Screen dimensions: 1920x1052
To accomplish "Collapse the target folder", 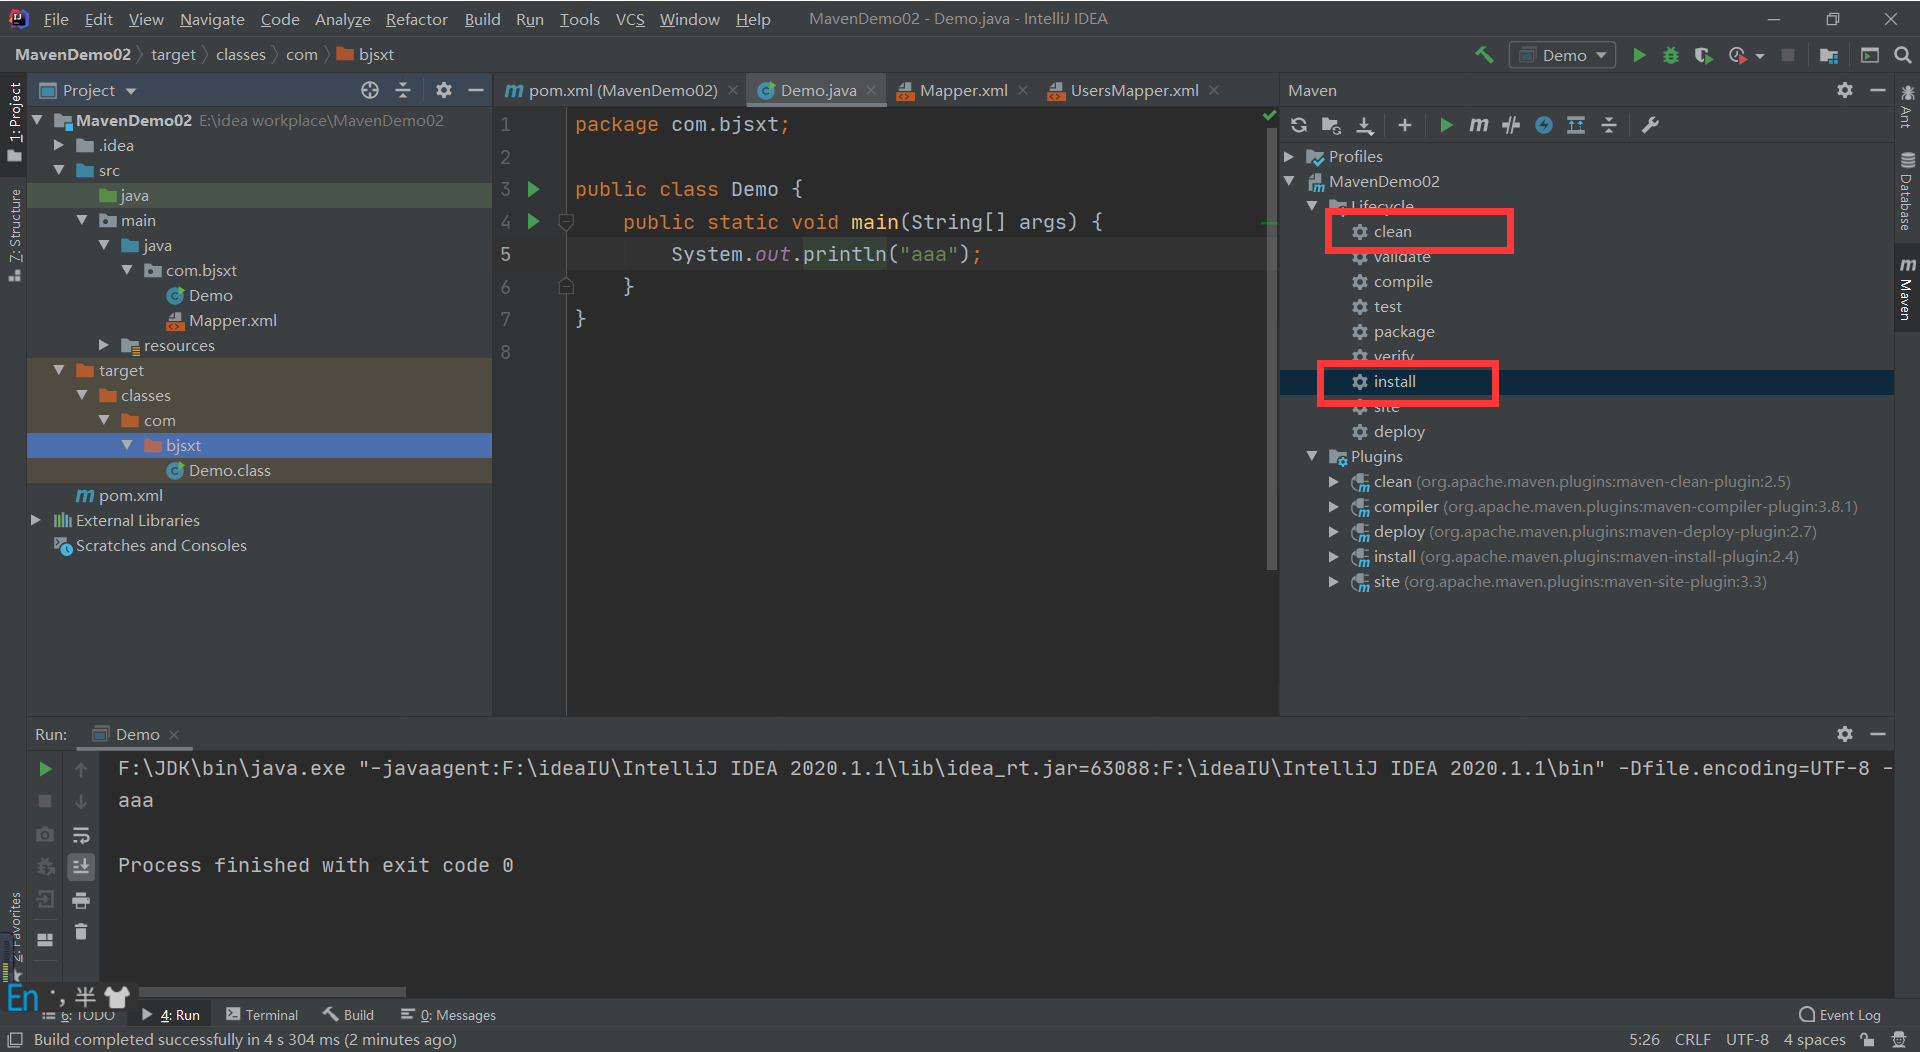I will coord(59,370).
